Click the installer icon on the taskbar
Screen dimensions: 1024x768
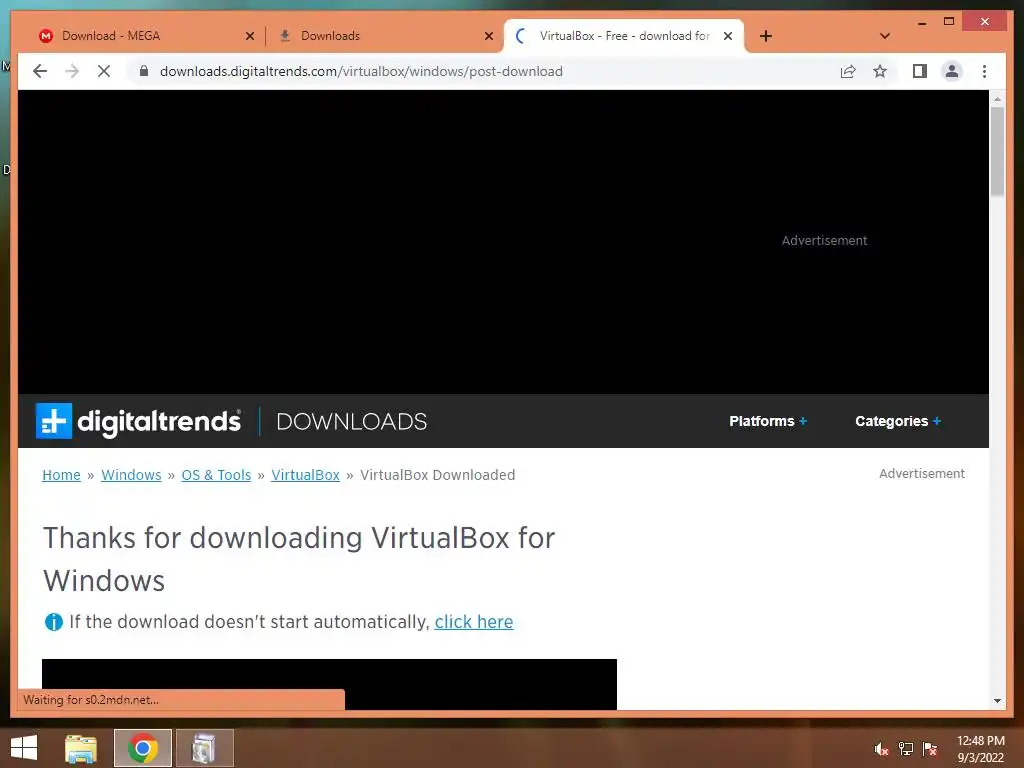(x=204, y=748)
